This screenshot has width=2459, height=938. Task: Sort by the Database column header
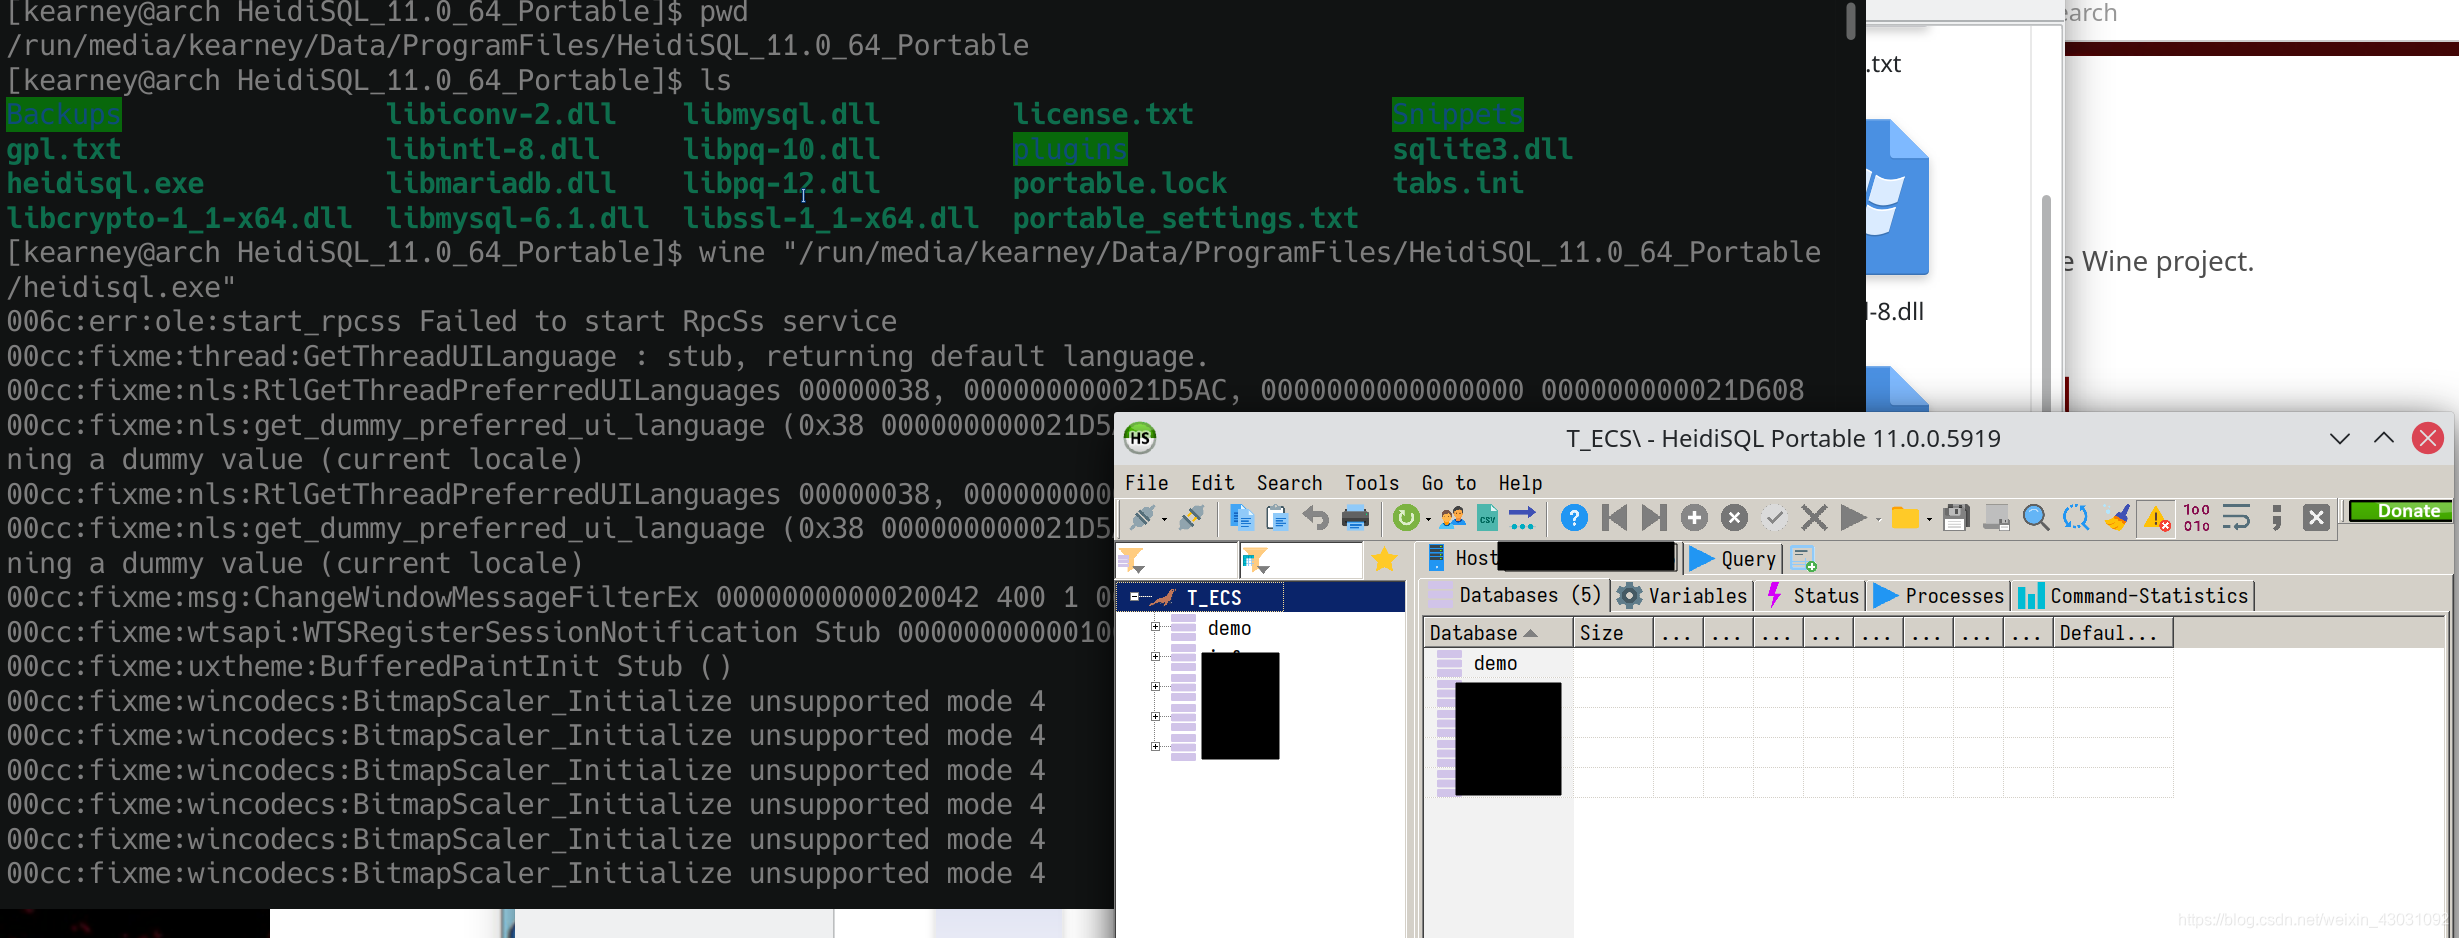click(1497, 633)
